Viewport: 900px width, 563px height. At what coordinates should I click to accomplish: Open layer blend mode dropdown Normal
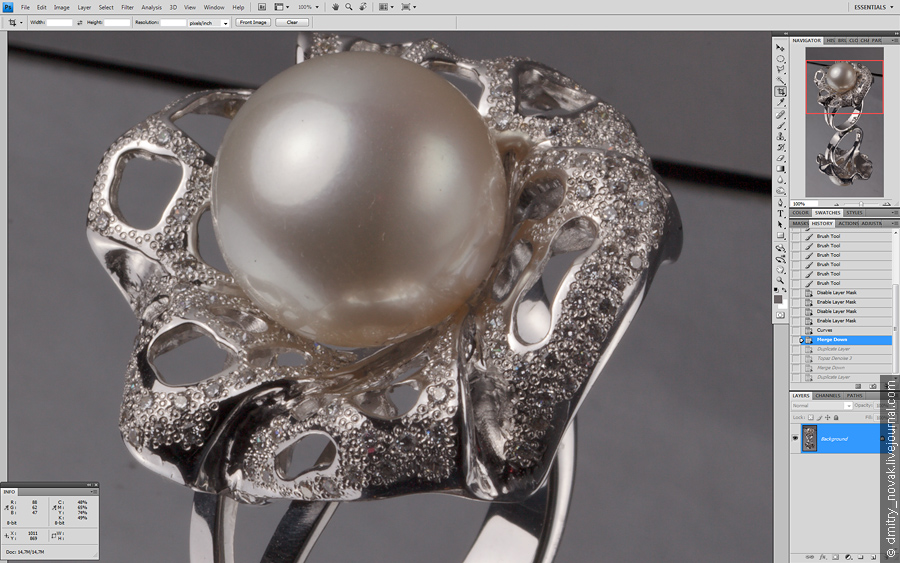821,405
